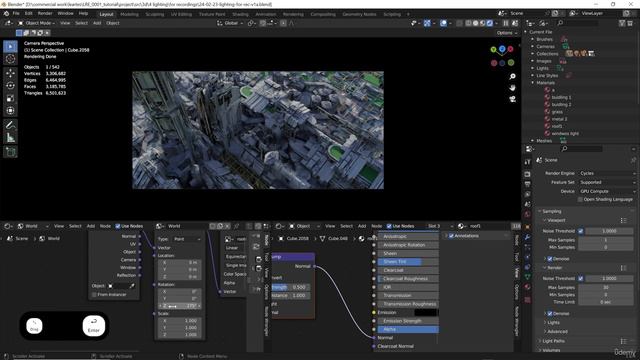
Task: Switch to the Geometry Nodes workspace tab
Action: coord(359,14)
